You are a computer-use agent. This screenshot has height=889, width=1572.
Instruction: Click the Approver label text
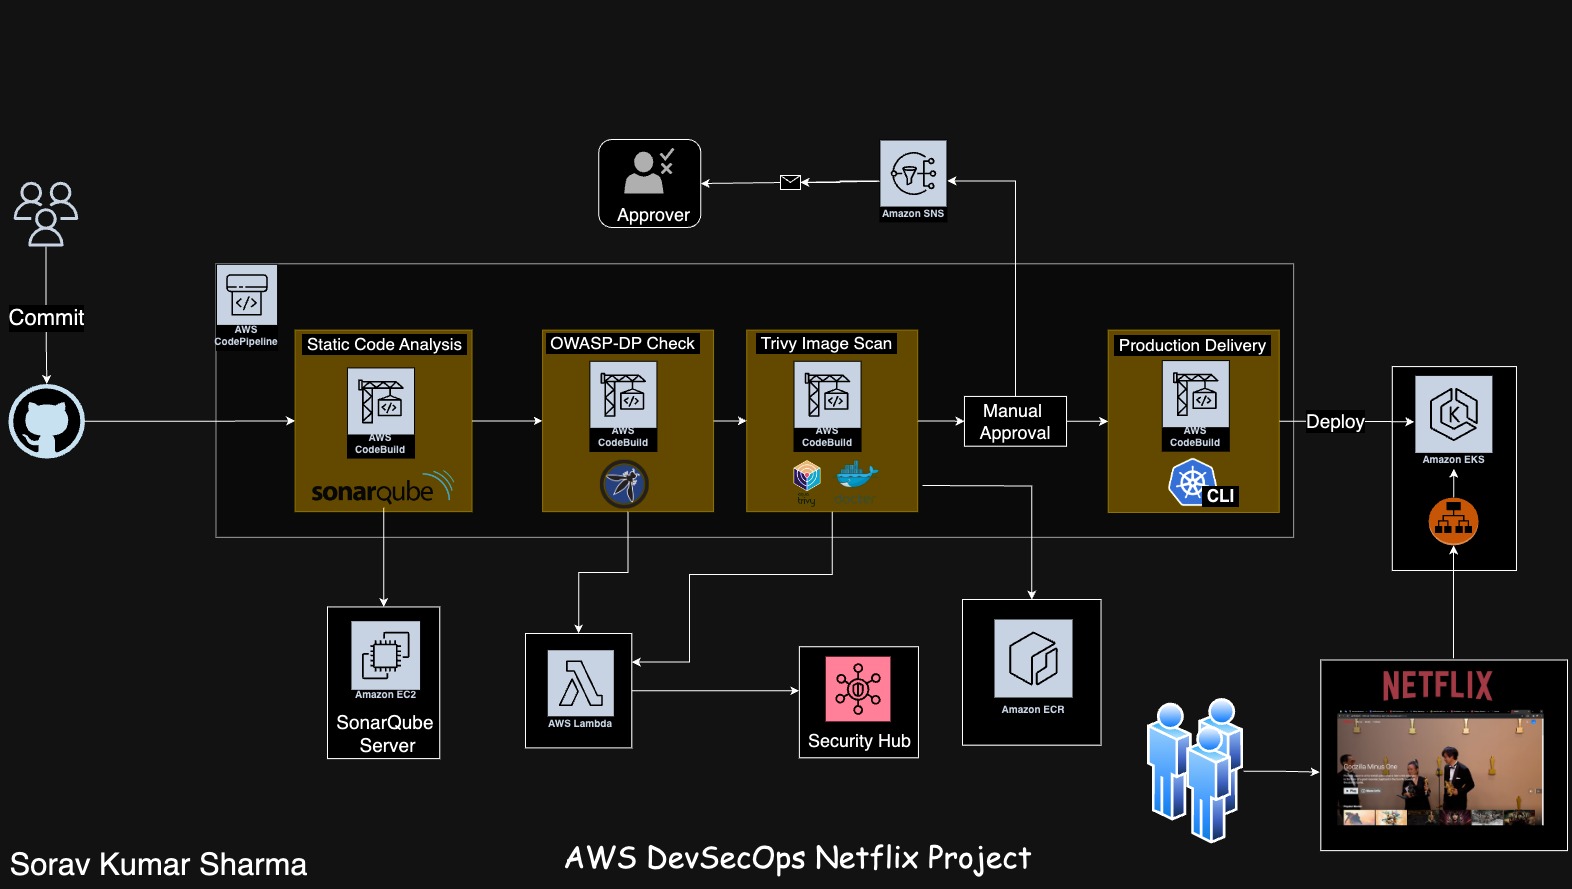tap(653, 215)
